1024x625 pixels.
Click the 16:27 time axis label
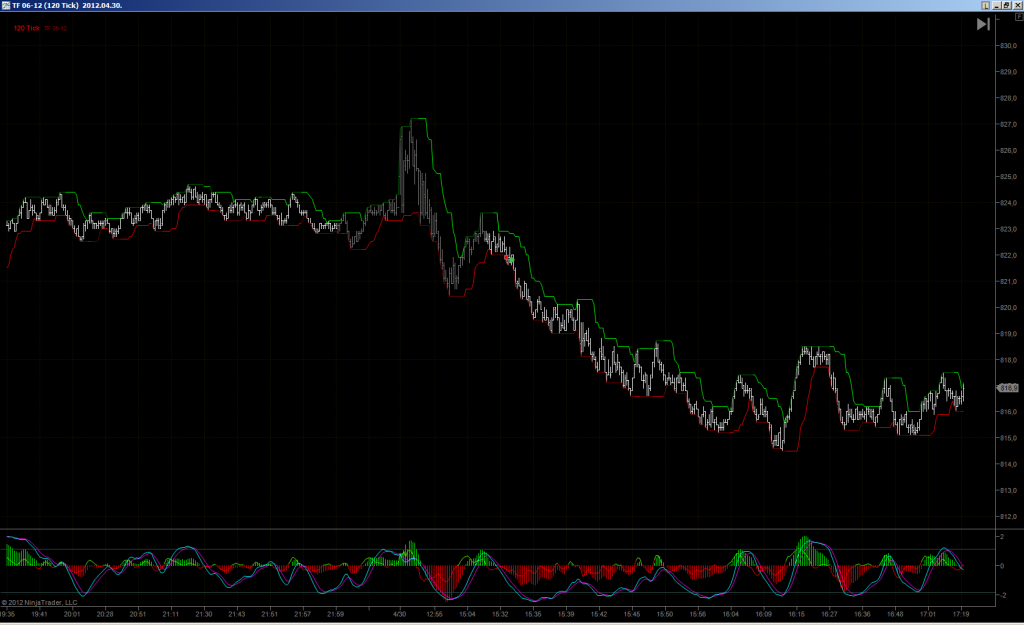click(x=829, y=614)
